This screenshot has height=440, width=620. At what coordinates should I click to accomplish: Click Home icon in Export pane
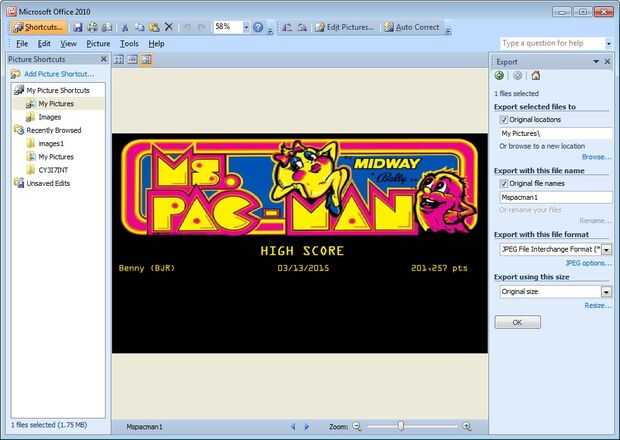pyautogui.click(x=536, y=75)
